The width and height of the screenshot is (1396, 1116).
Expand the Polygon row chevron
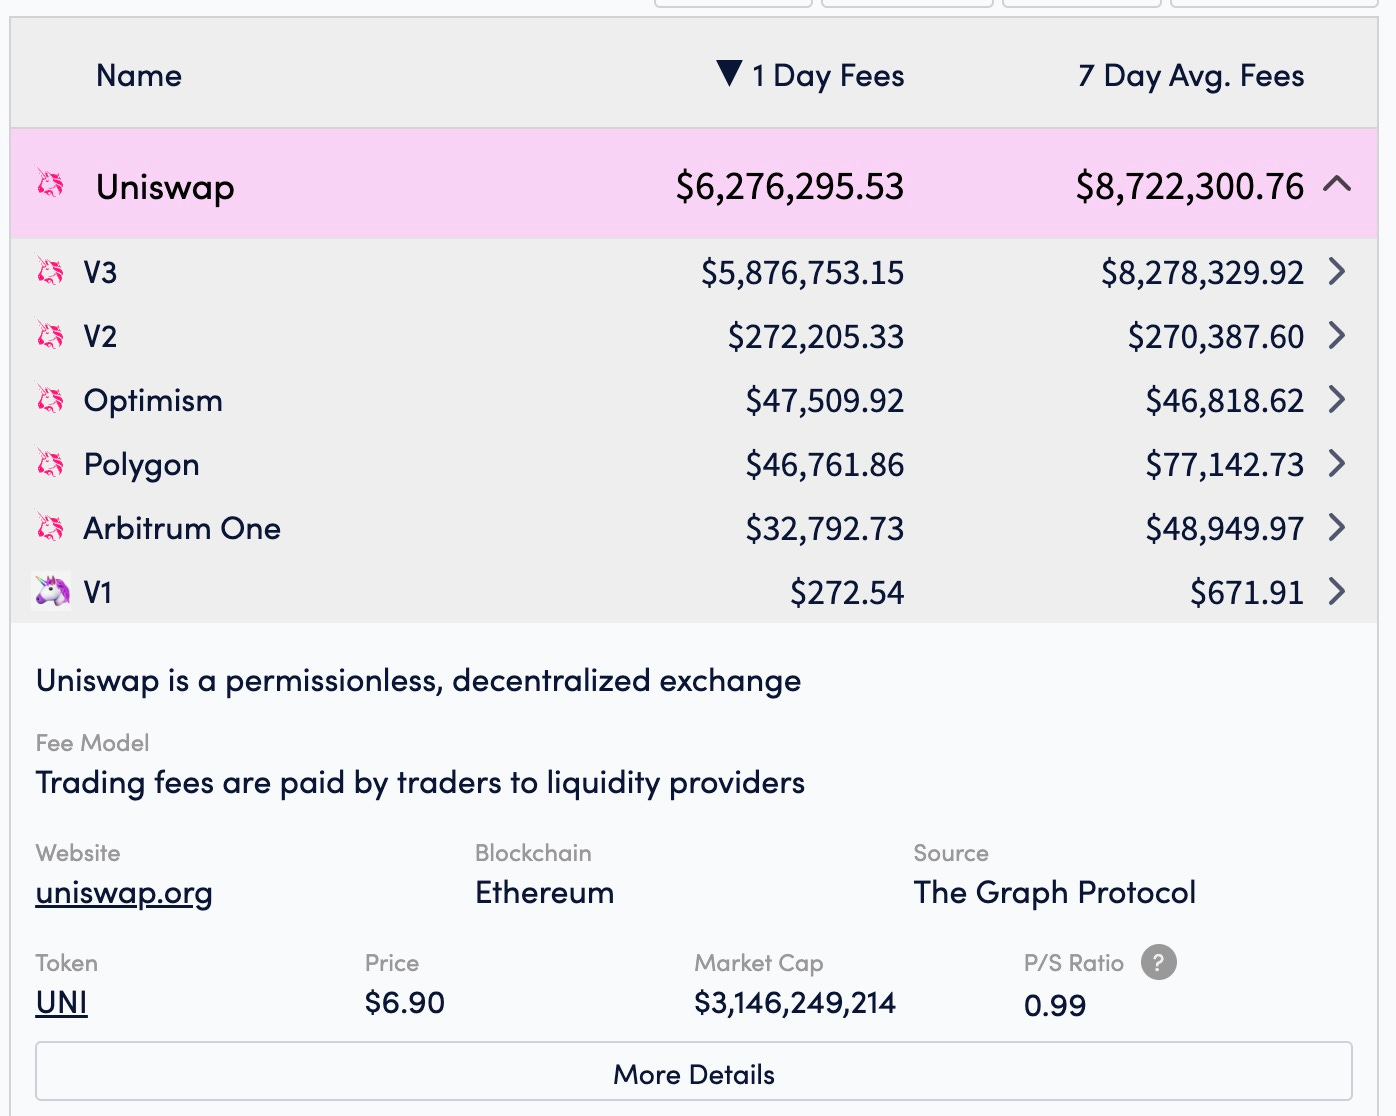click(1337, 463)
